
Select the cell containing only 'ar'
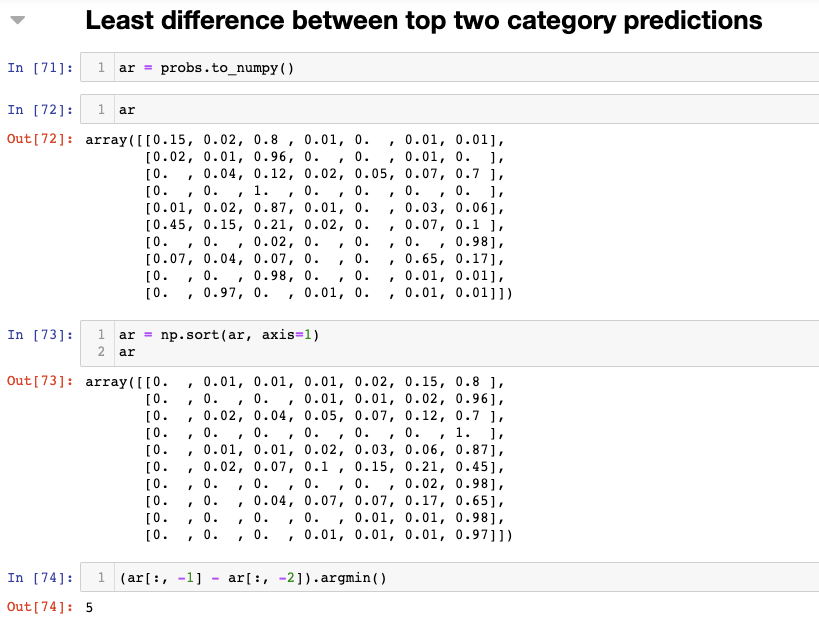pyautogui.click(x=450, y=109)
